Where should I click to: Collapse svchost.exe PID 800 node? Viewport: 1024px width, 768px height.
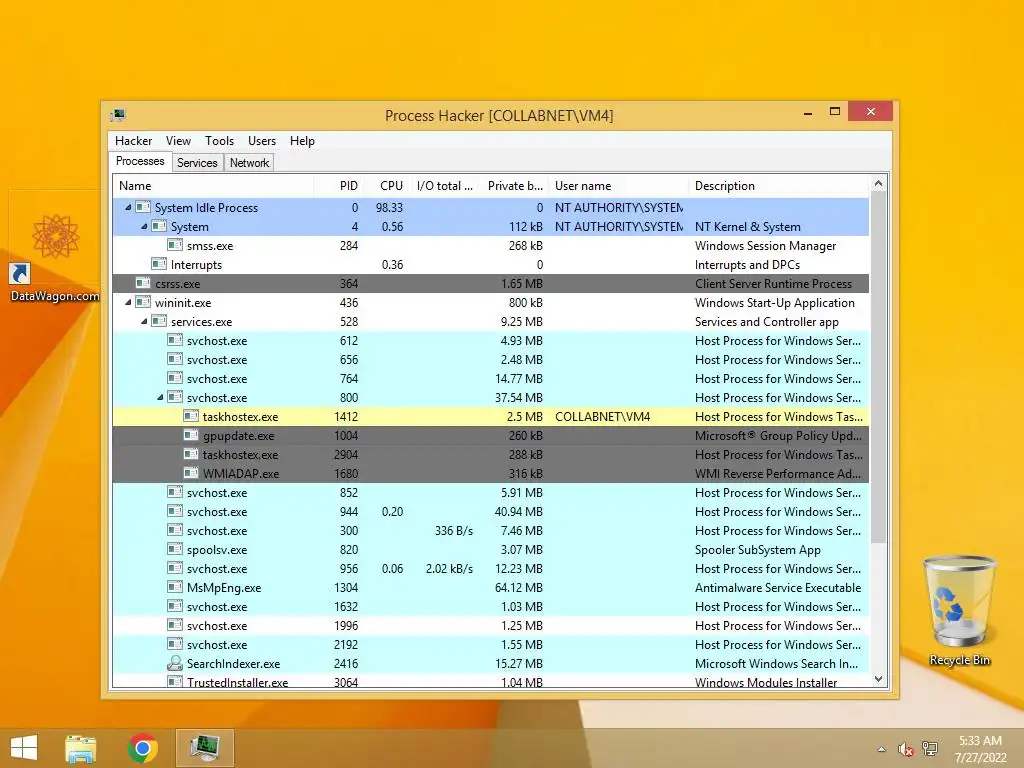coord(160,397)
